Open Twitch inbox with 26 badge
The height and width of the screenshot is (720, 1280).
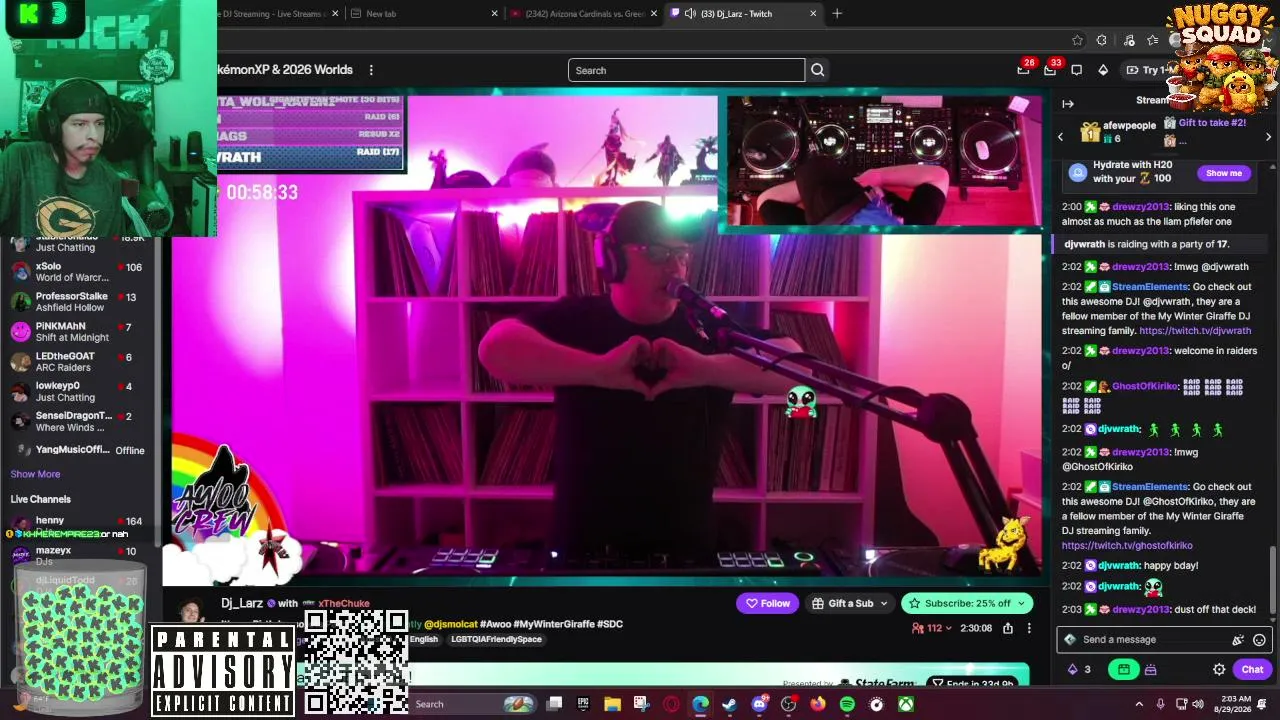pyautogui.click(x=1023, y=70)
